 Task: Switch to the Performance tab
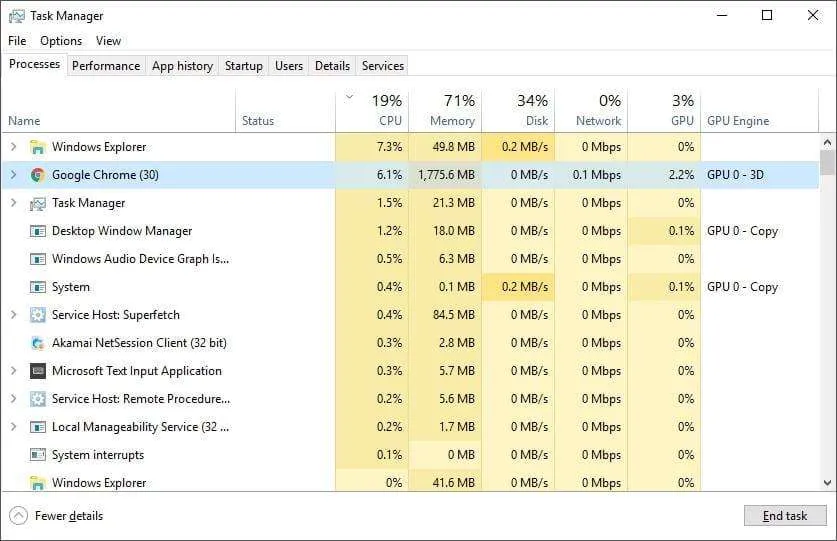point(106,66)
